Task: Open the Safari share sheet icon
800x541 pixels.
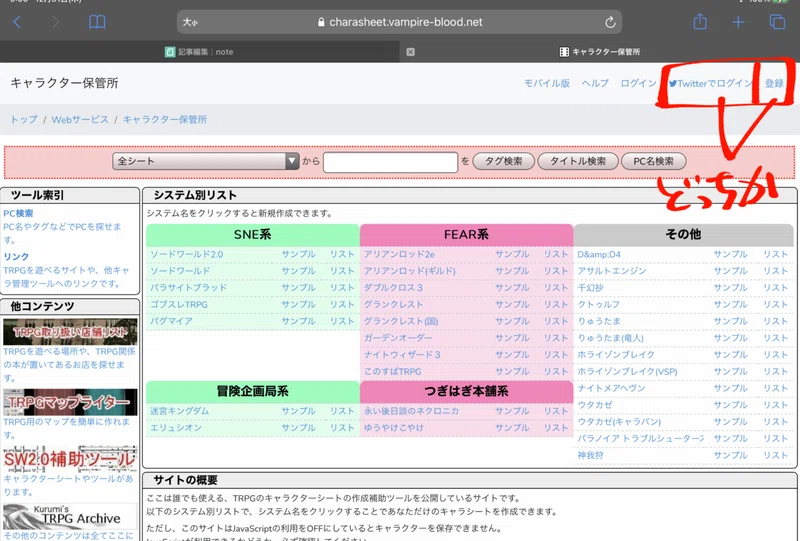Action: pos(700,21)
